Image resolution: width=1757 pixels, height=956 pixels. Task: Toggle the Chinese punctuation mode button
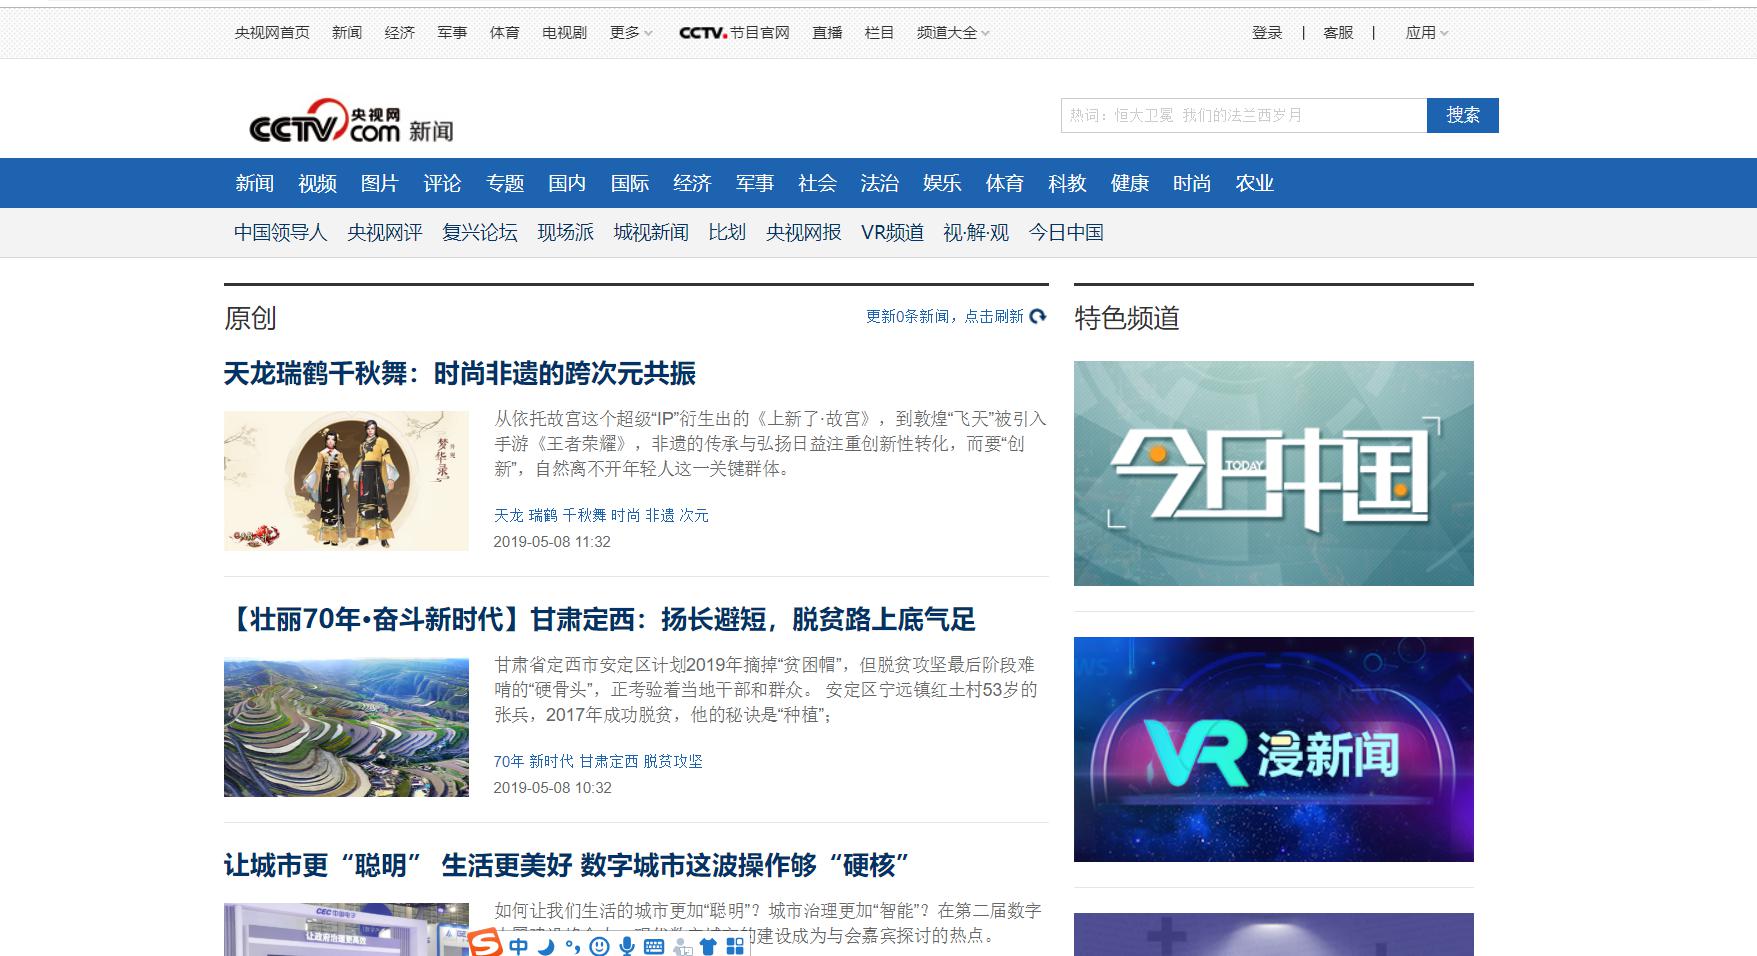[x=572, y=946]
